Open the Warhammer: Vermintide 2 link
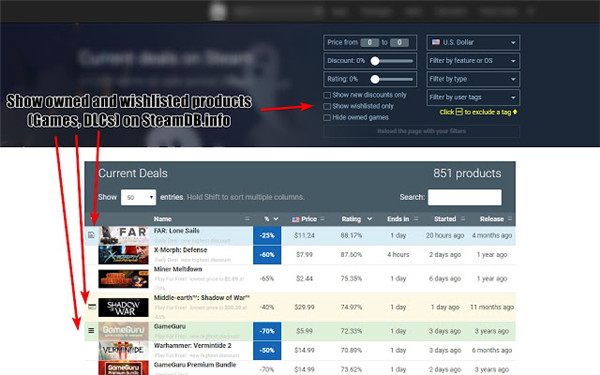This screenshot has width=600, height=375. tap(192, 346)
